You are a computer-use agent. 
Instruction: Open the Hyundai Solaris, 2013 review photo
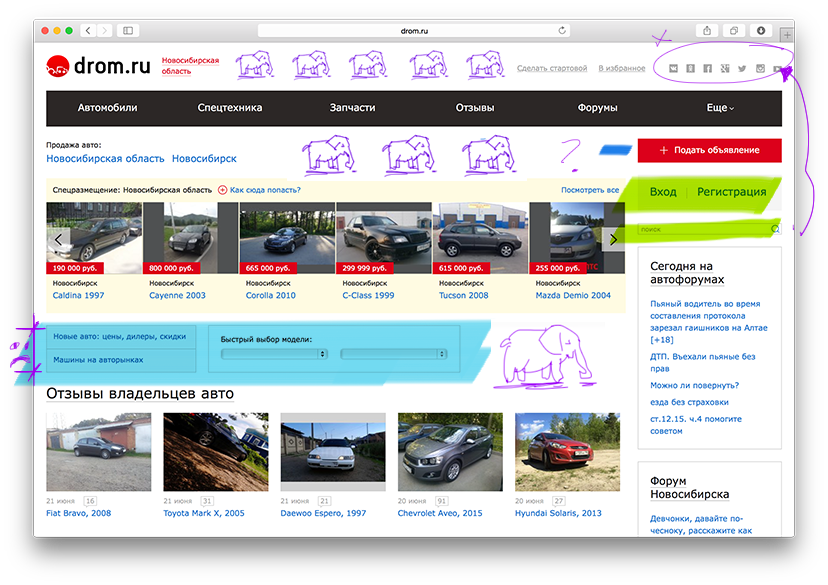[x=568, y=452]
